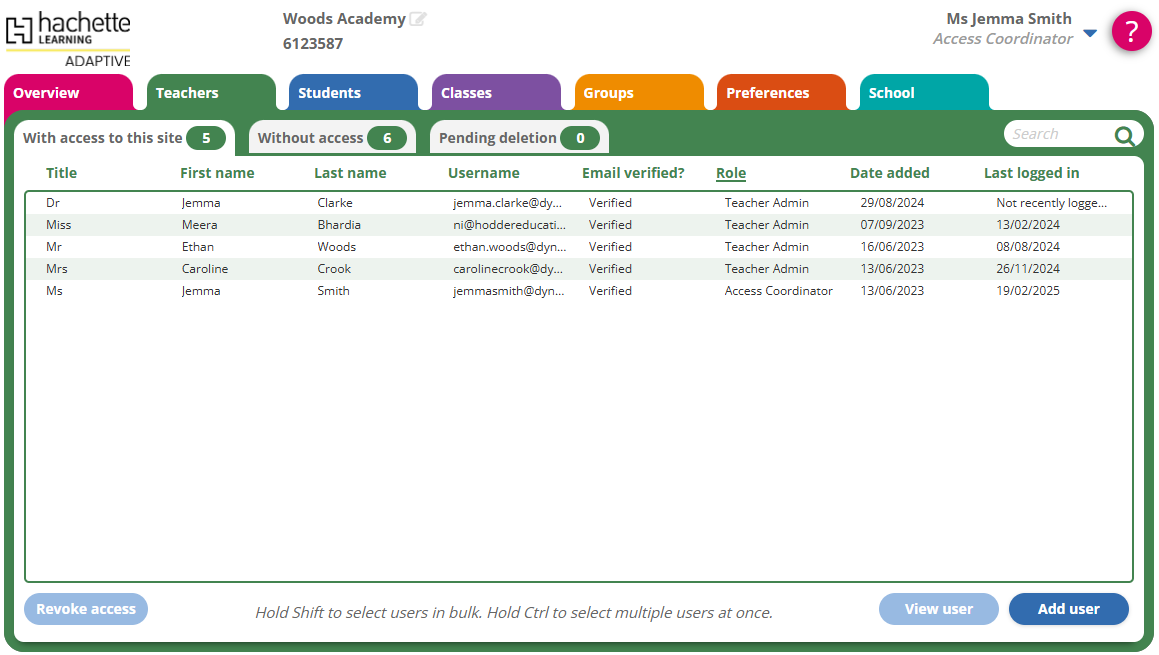This screenshot has width=1159, height=655.
Task: Show teachers Without access
Action: (331, 138)
